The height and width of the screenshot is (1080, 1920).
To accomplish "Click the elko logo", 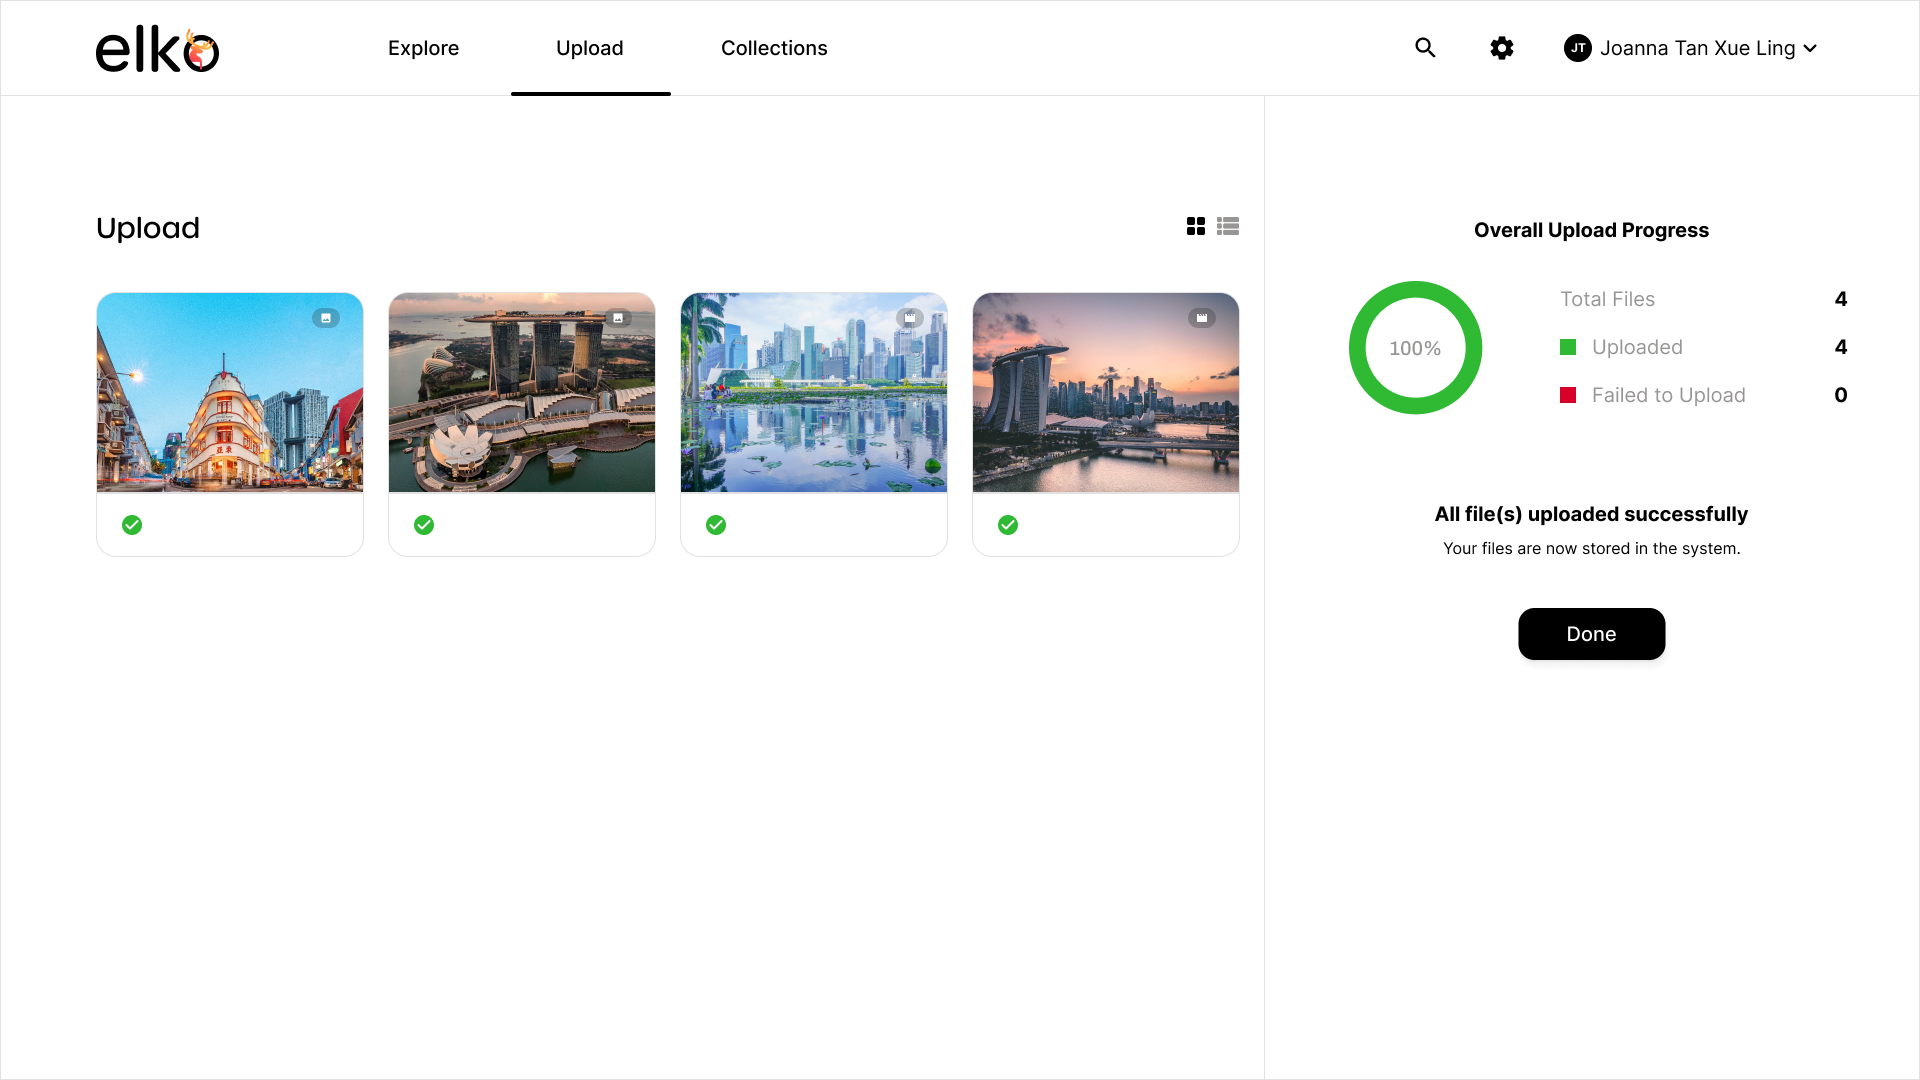I will point(156,47).
